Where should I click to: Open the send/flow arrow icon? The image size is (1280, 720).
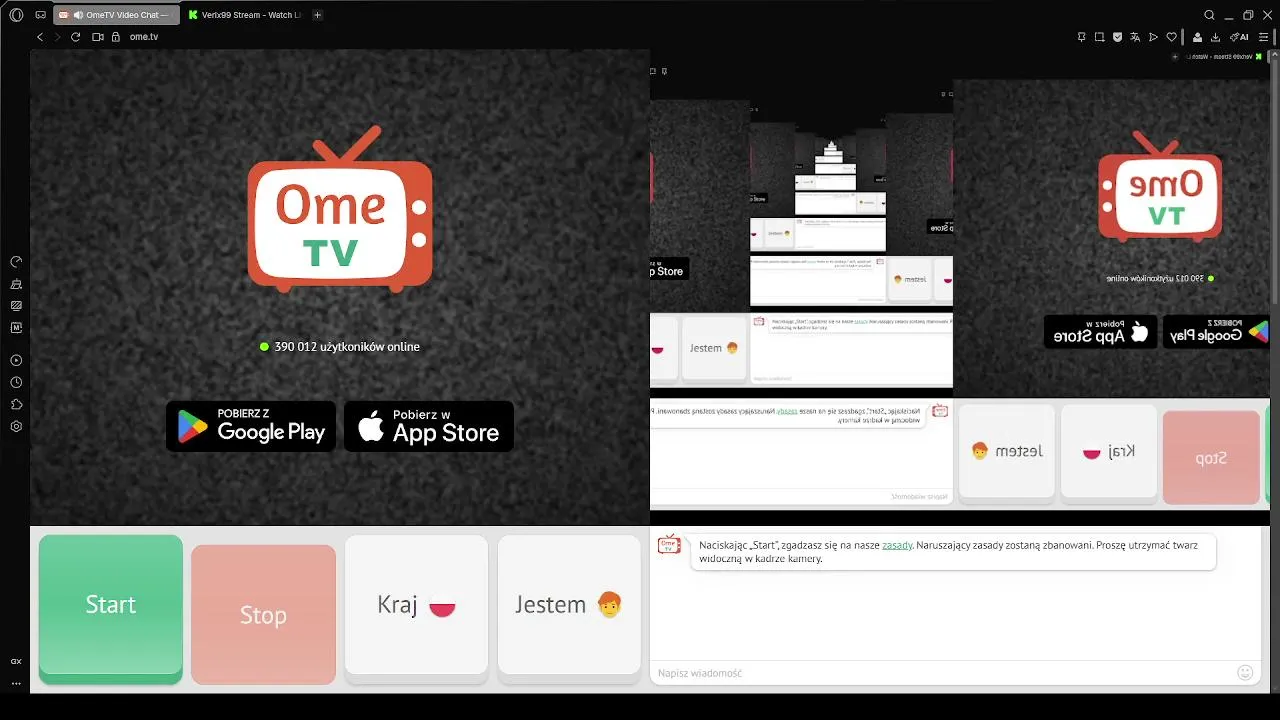tap(1153, 37)
